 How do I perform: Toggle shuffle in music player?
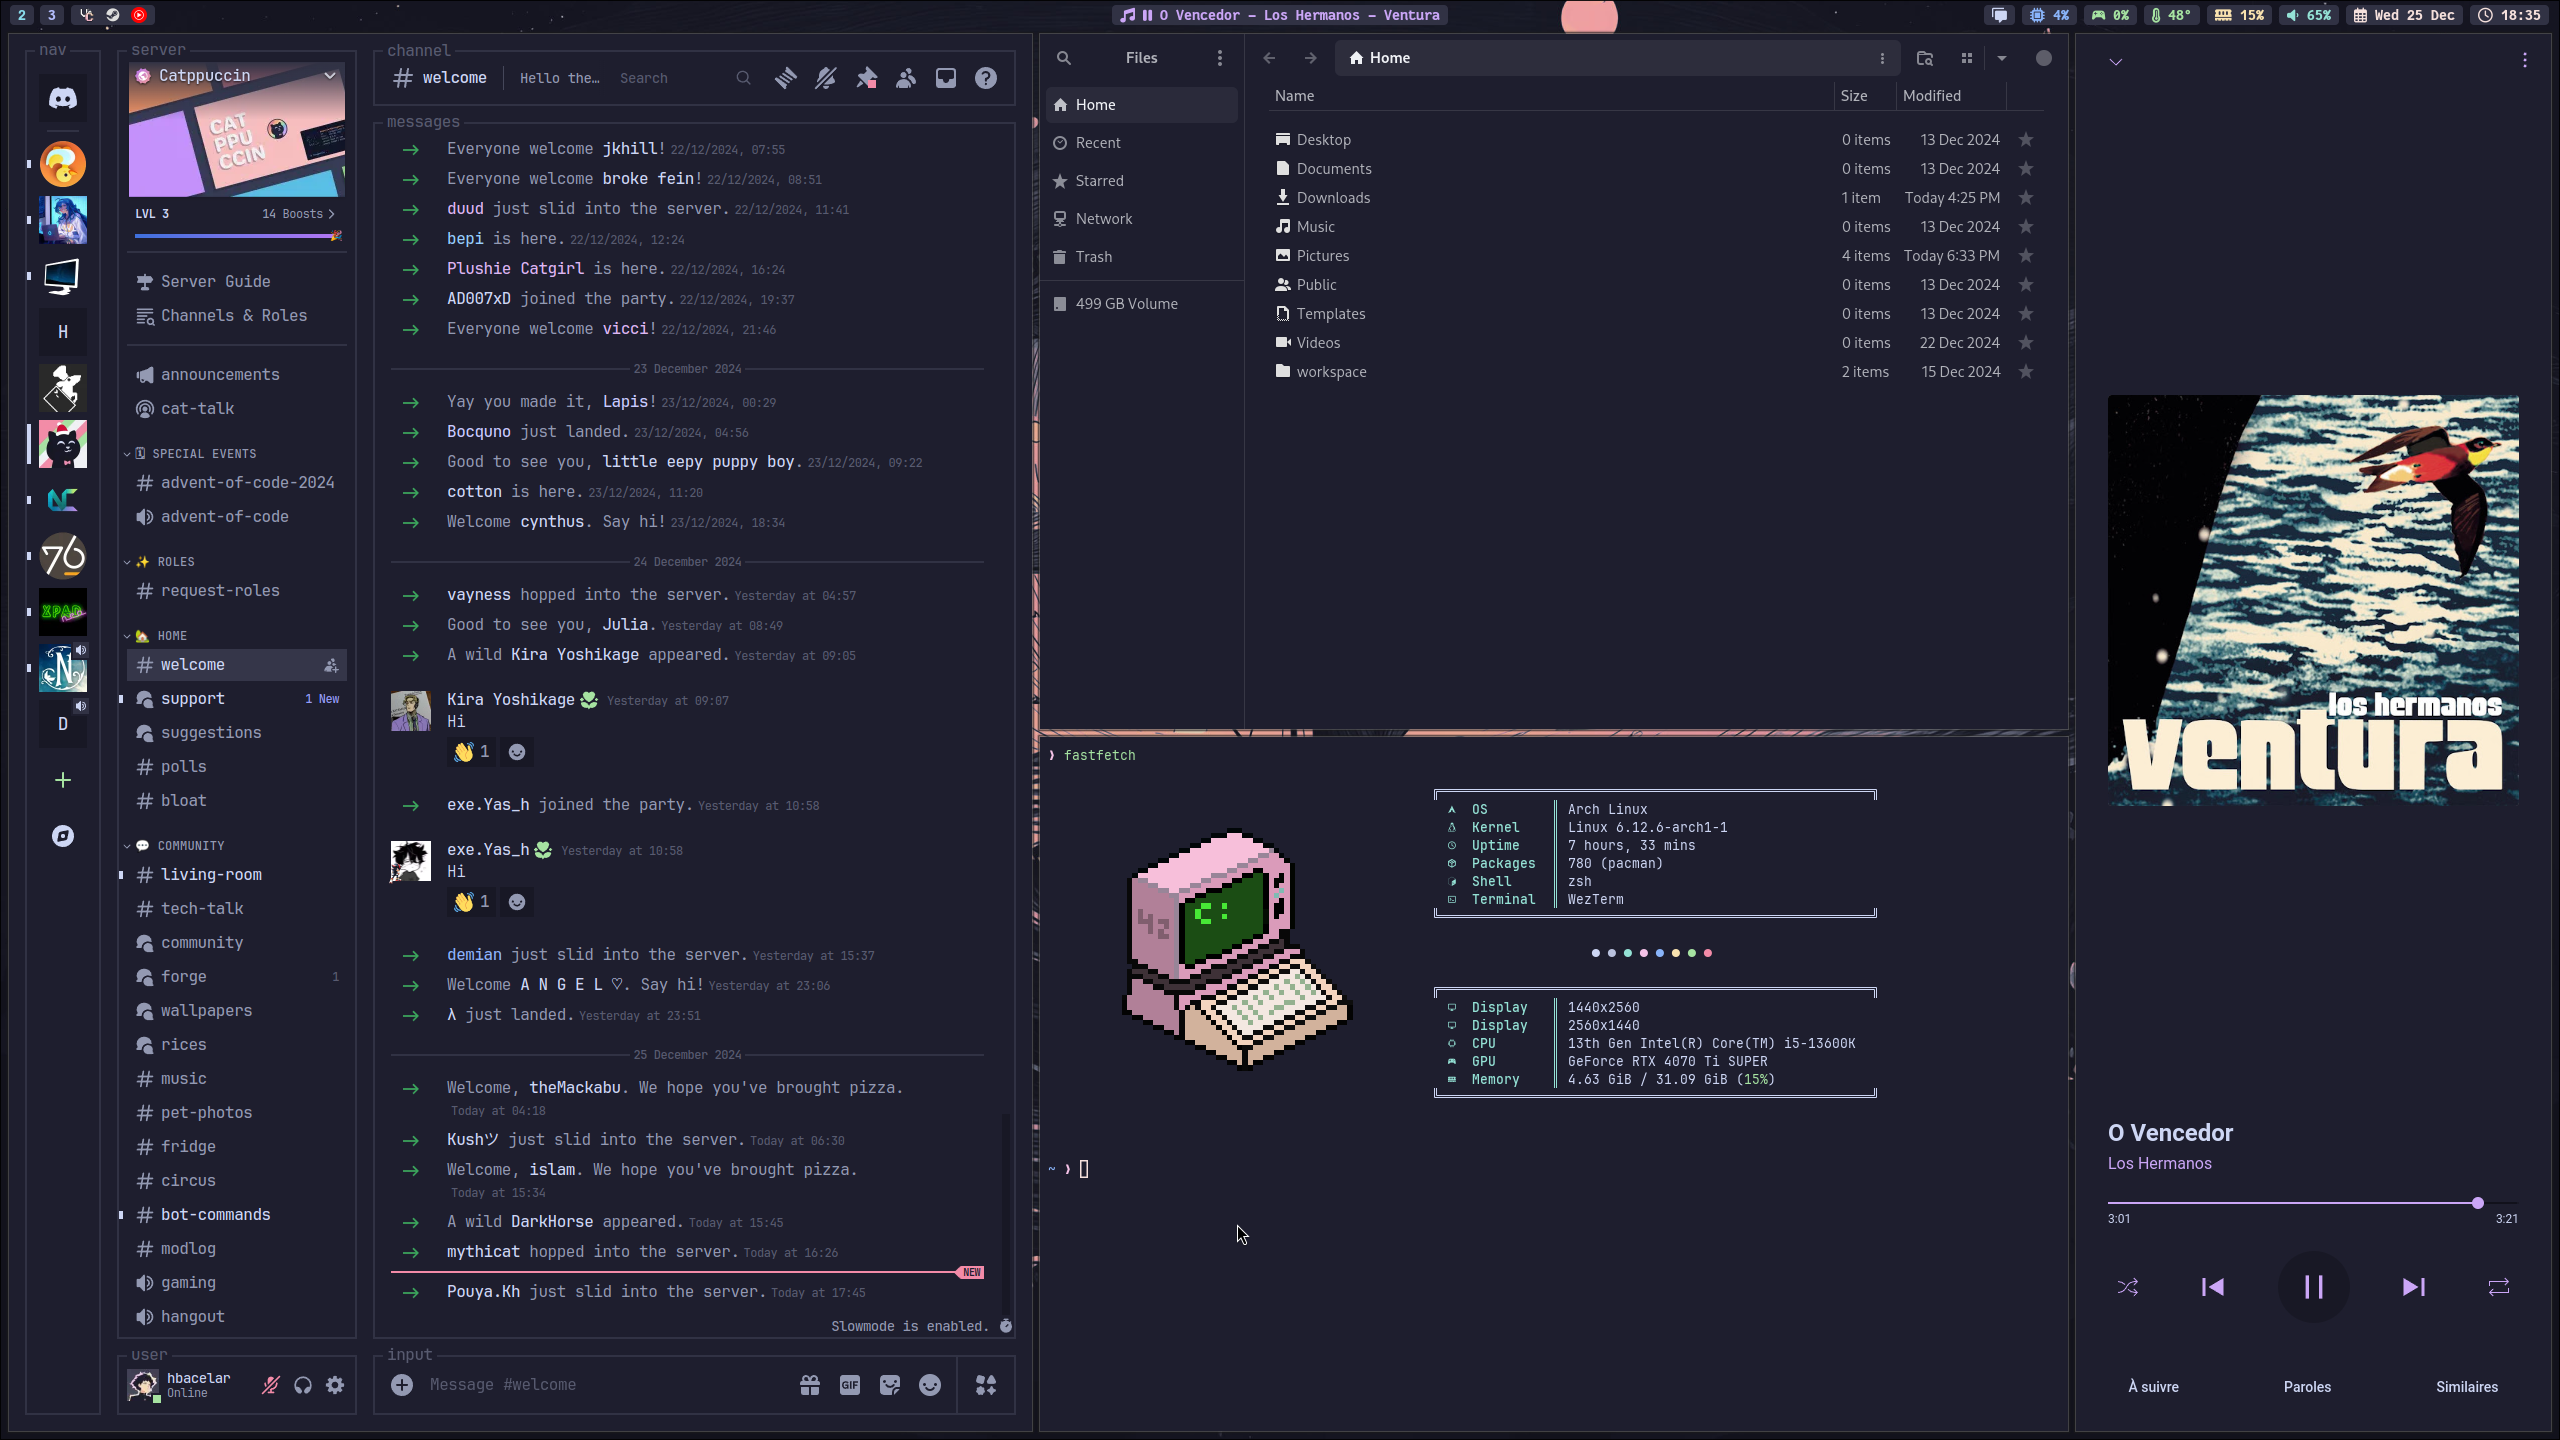pos(2128,1287)
